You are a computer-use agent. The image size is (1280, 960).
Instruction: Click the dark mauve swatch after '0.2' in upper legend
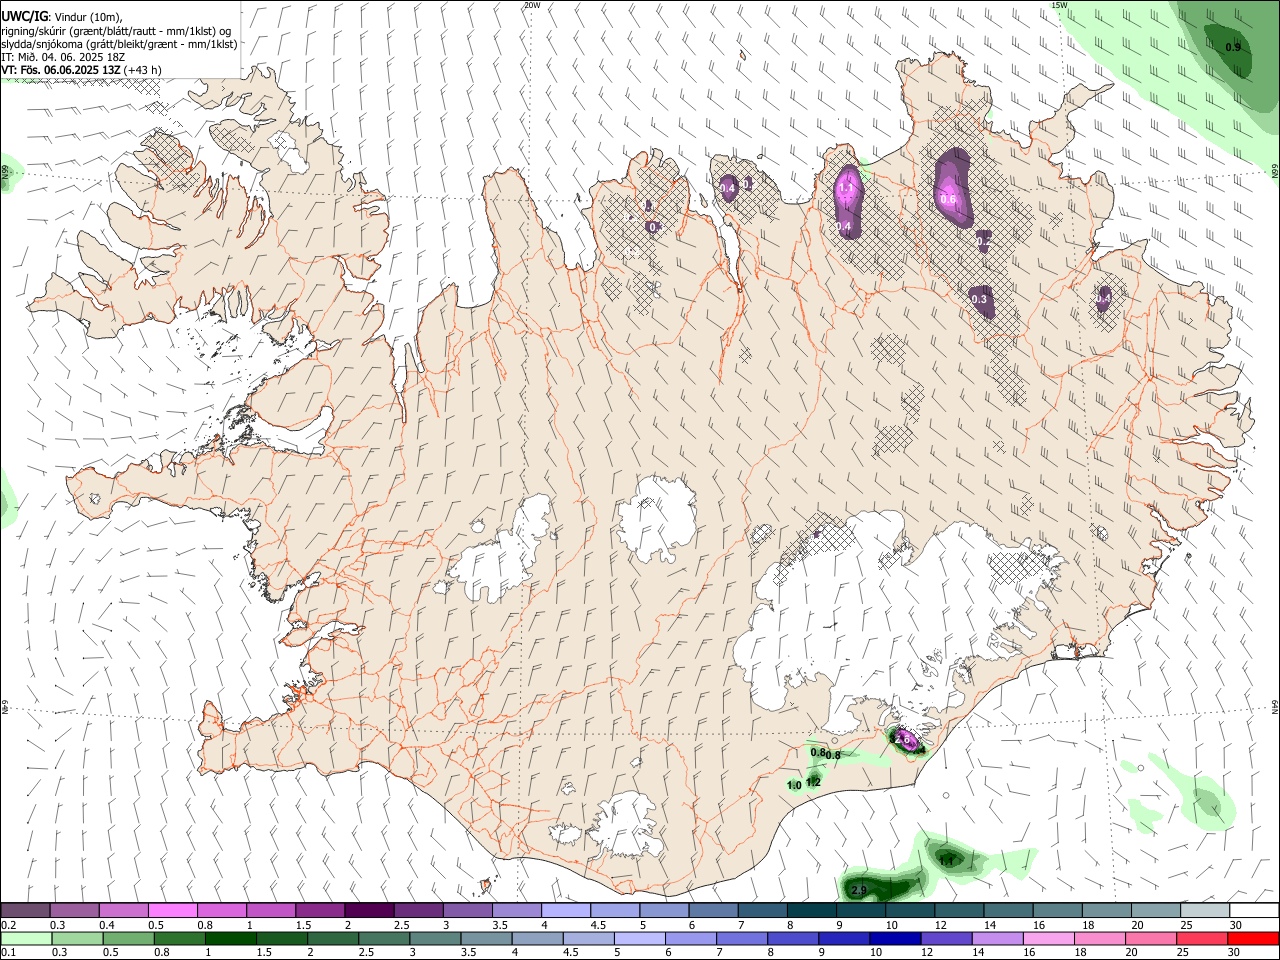pyautogui.click(x=25, y=911)
